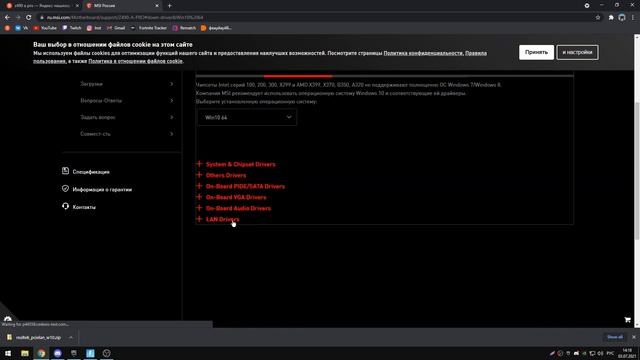Screen dimensions: 640x360
Task: Click the Chrome taskbar icon
Action: click(x=41, y=353)
